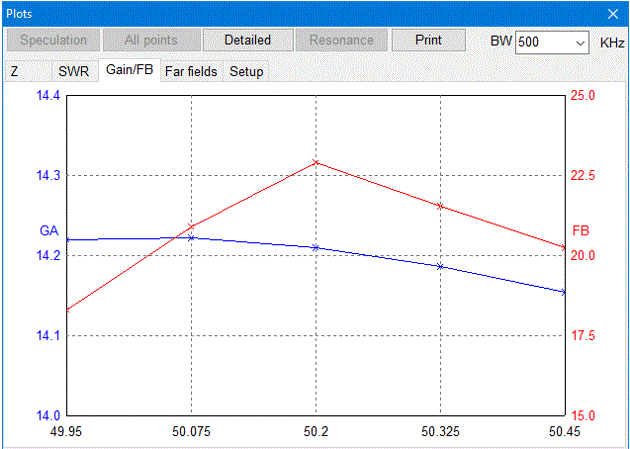Image resolution: width=630 pixels, height=449 pixels.
Task: Click the blue GA marker at 50.2
Action: [x=316, y=247]
